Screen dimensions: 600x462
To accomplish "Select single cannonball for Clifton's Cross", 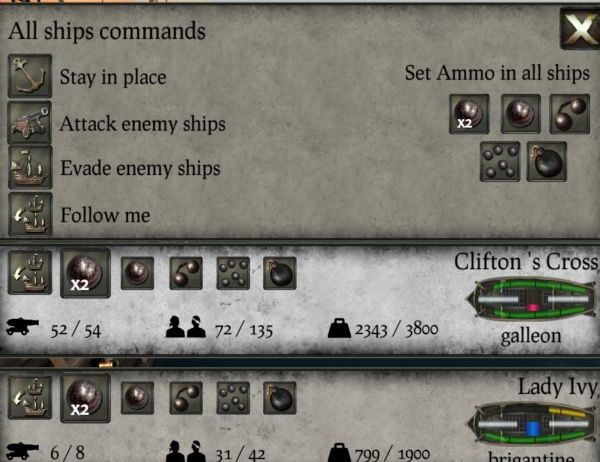I will pos(137,273).
